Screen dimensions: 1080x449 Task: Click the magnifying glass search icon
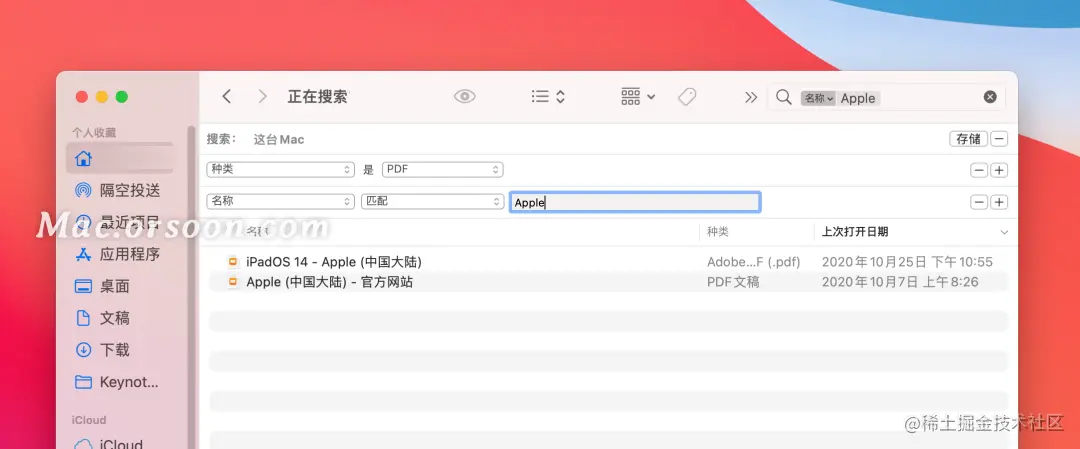(x=784, y=97)
